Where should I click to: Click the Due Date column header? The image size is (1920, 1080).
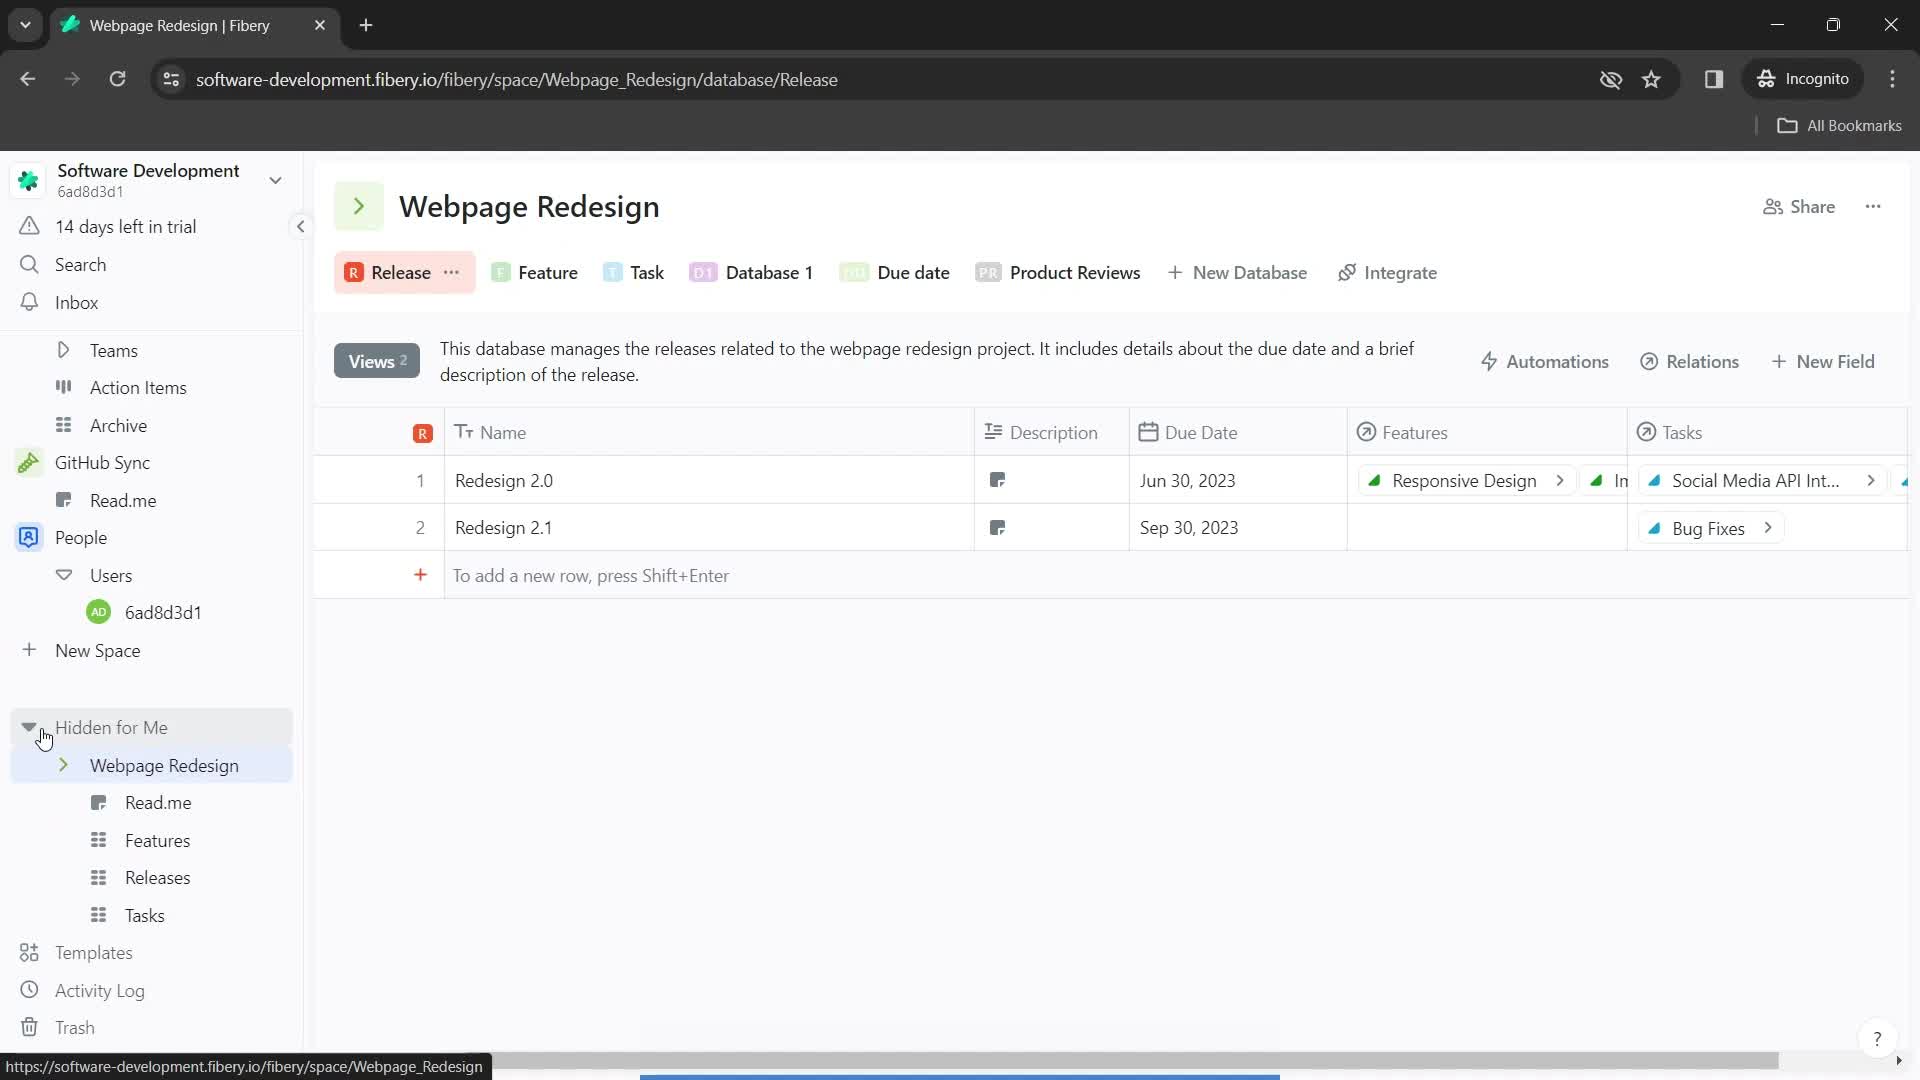click(x=1238, y=433)
